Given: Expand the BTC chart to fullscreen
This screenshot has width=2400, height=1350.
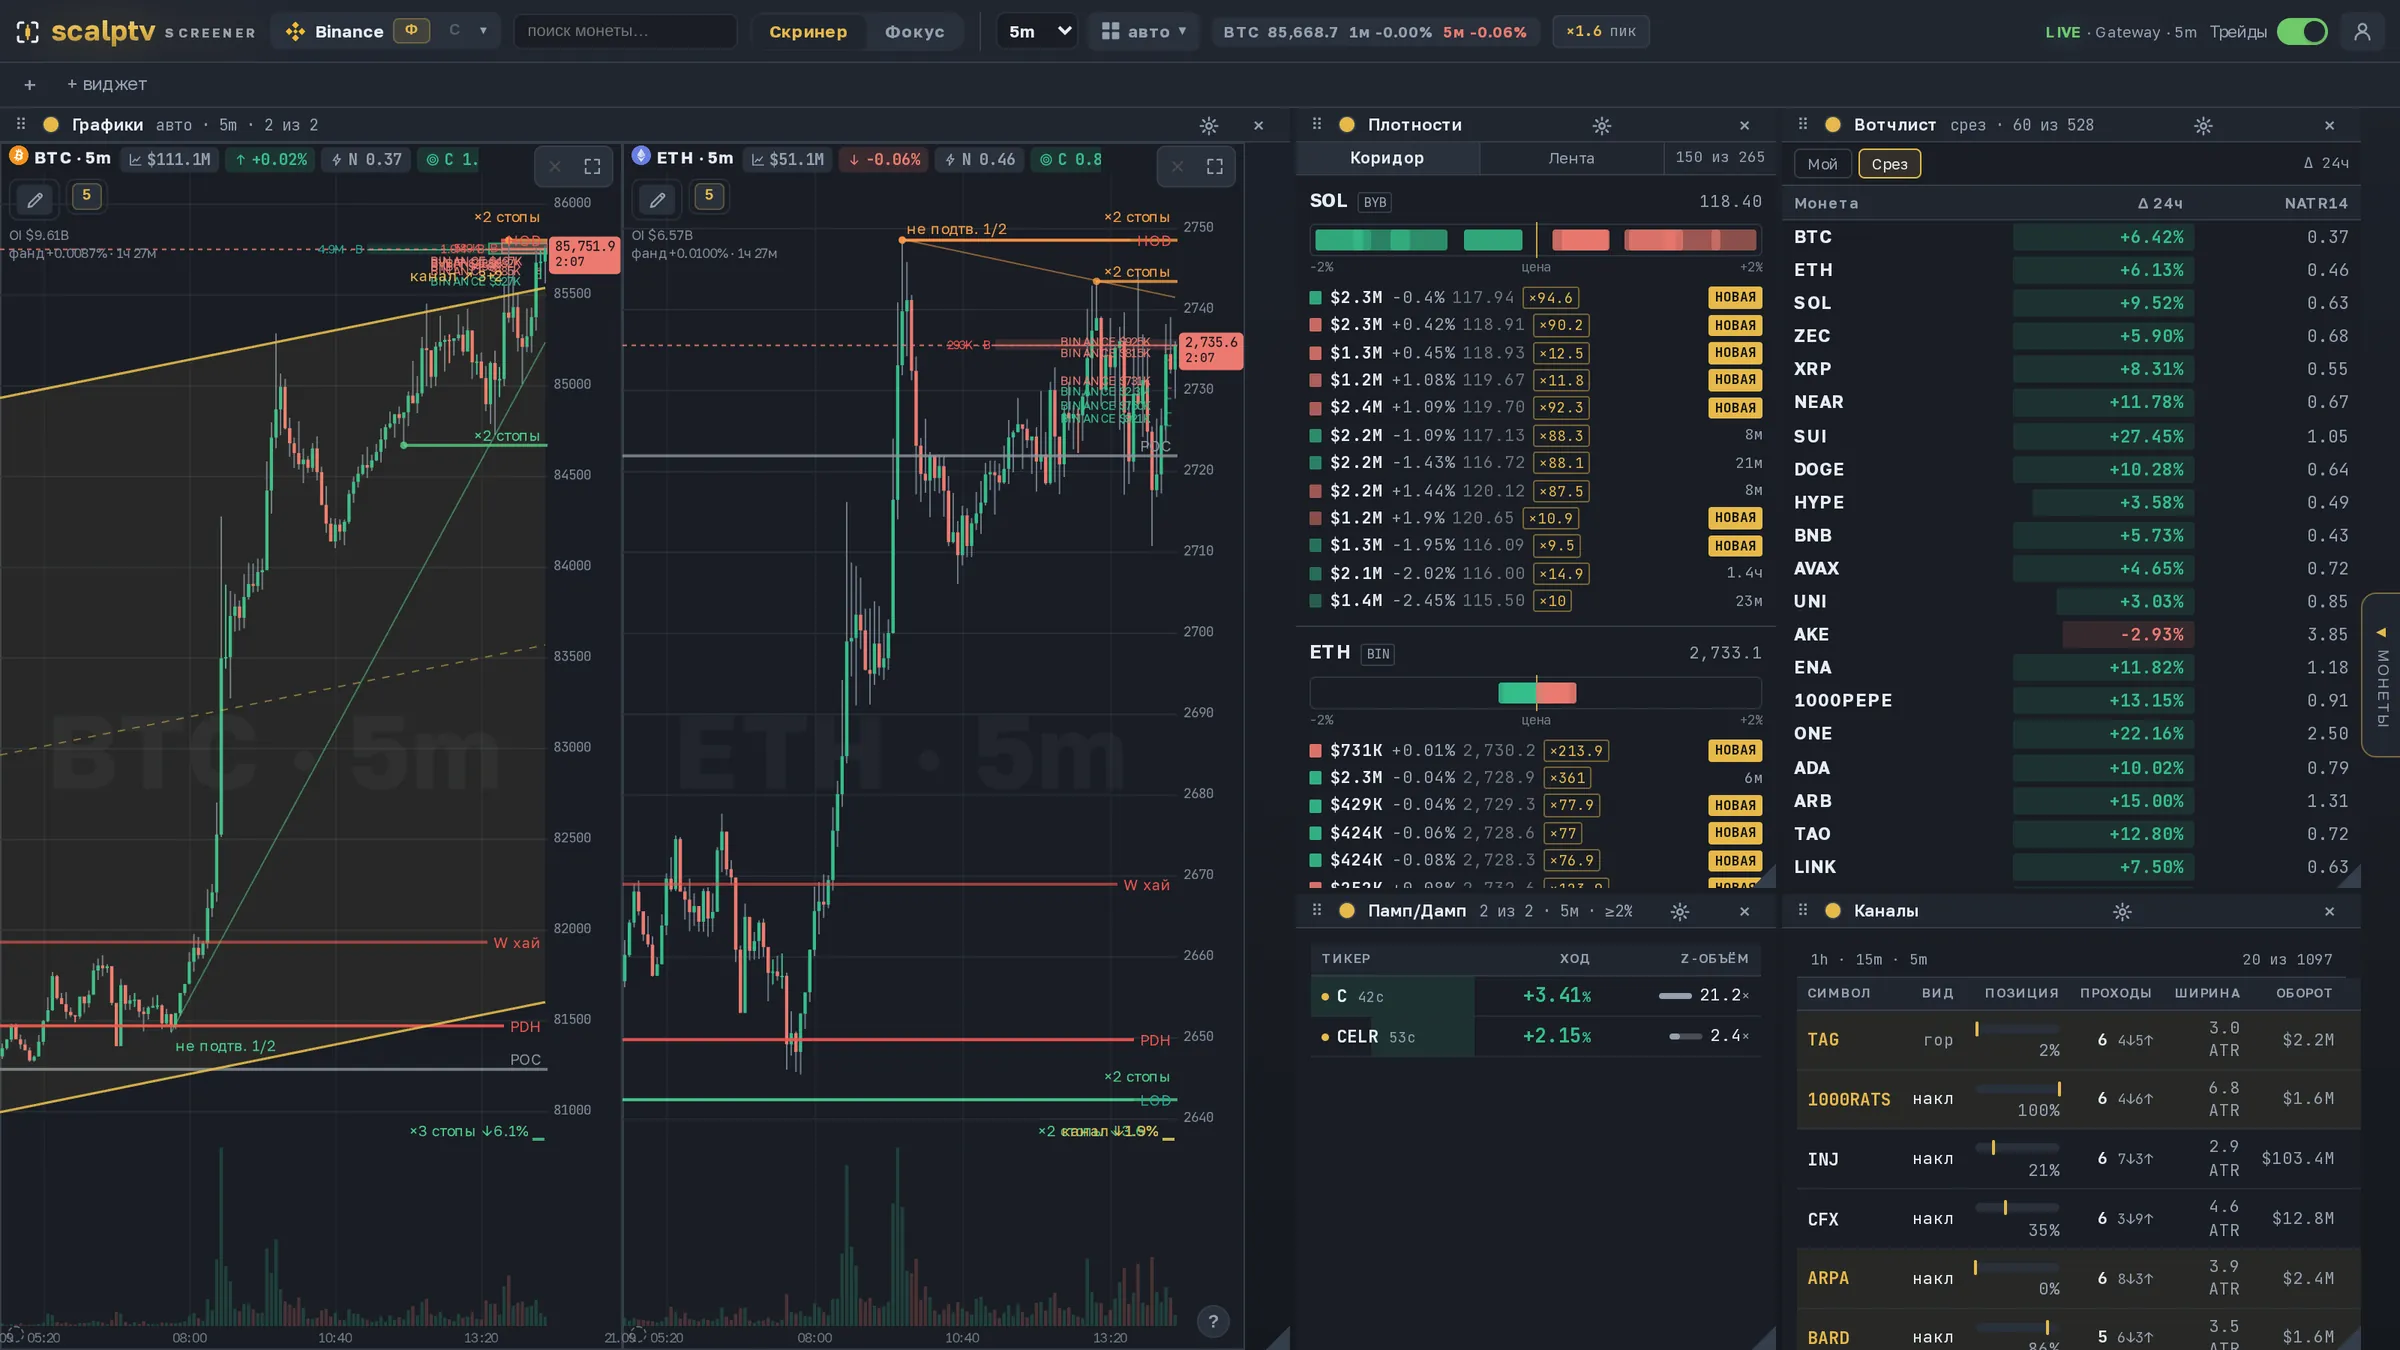Looking at the screenshot, I should click(592, 167).
